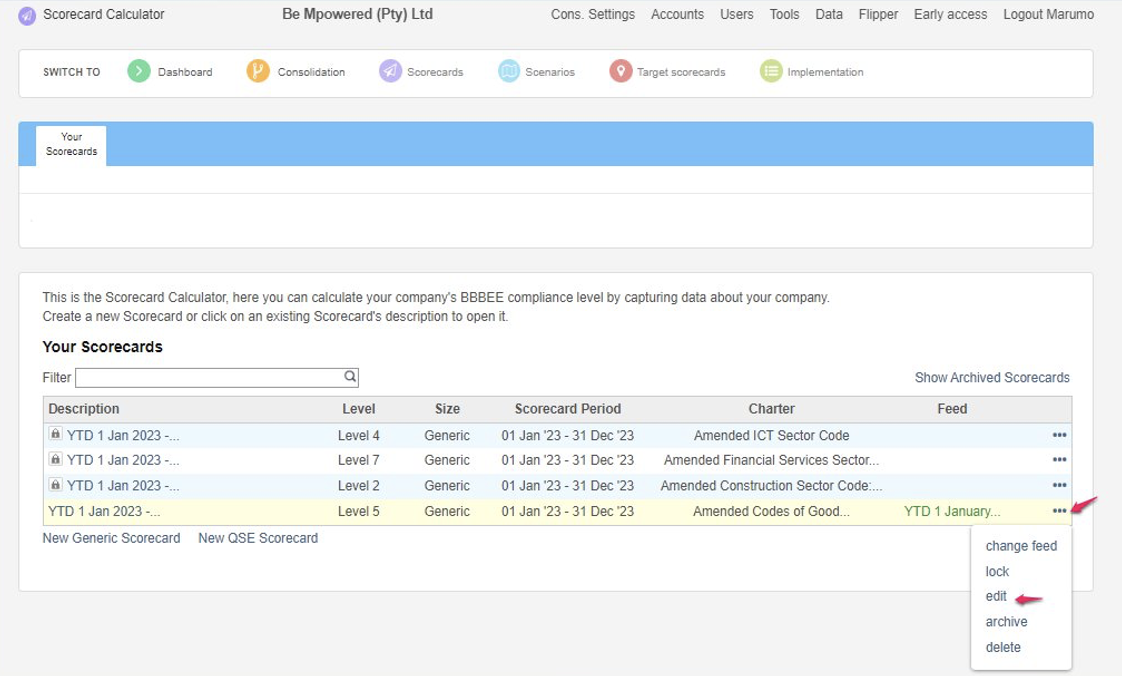Open Early access in top navigation
This screenshot has width=1122, height=676.
[x=950, y=14]
